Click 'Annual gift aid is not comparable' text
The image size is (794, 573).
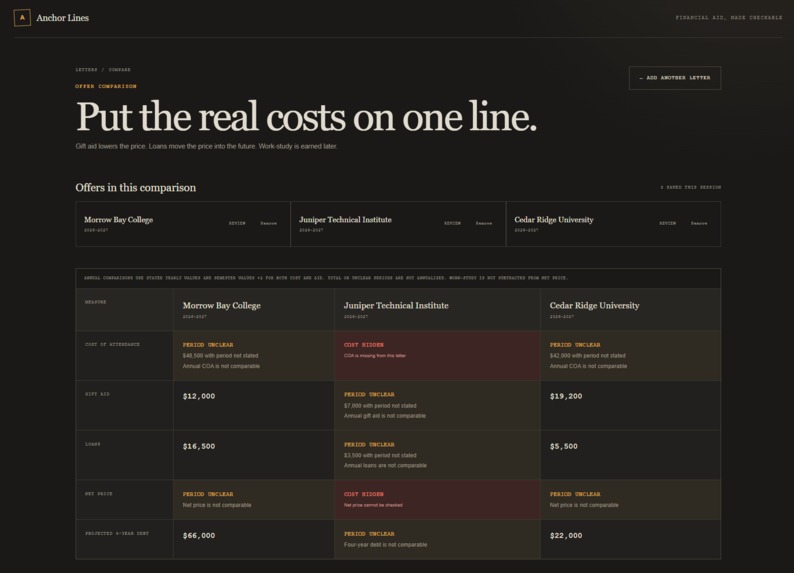(385, 416)
